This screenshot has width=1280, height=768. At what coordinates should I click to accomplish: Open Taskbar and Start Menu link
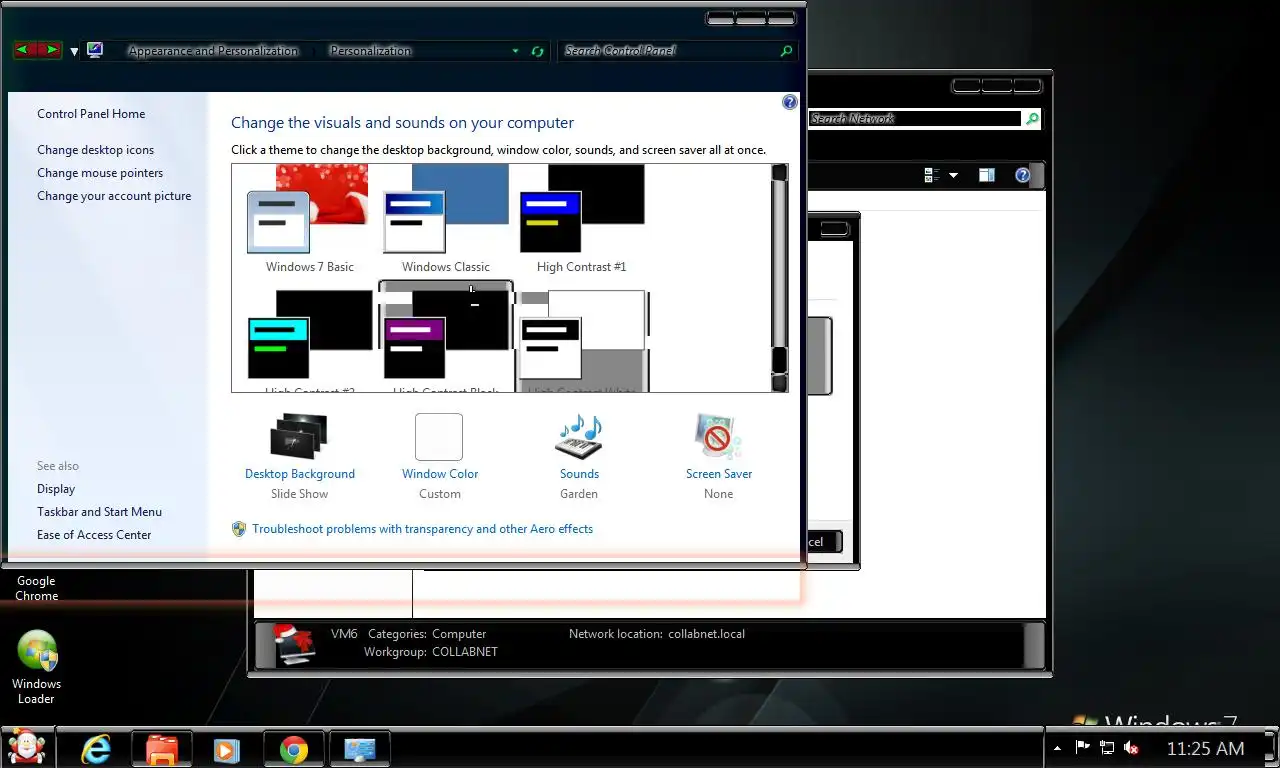[x=99, y=512]
